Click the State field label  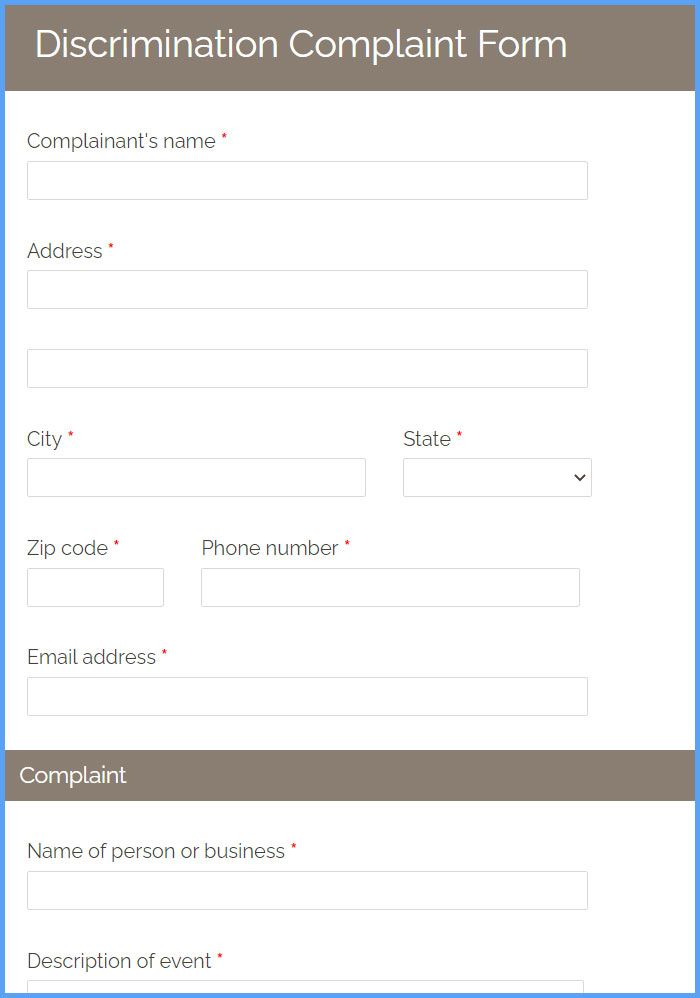427,439
